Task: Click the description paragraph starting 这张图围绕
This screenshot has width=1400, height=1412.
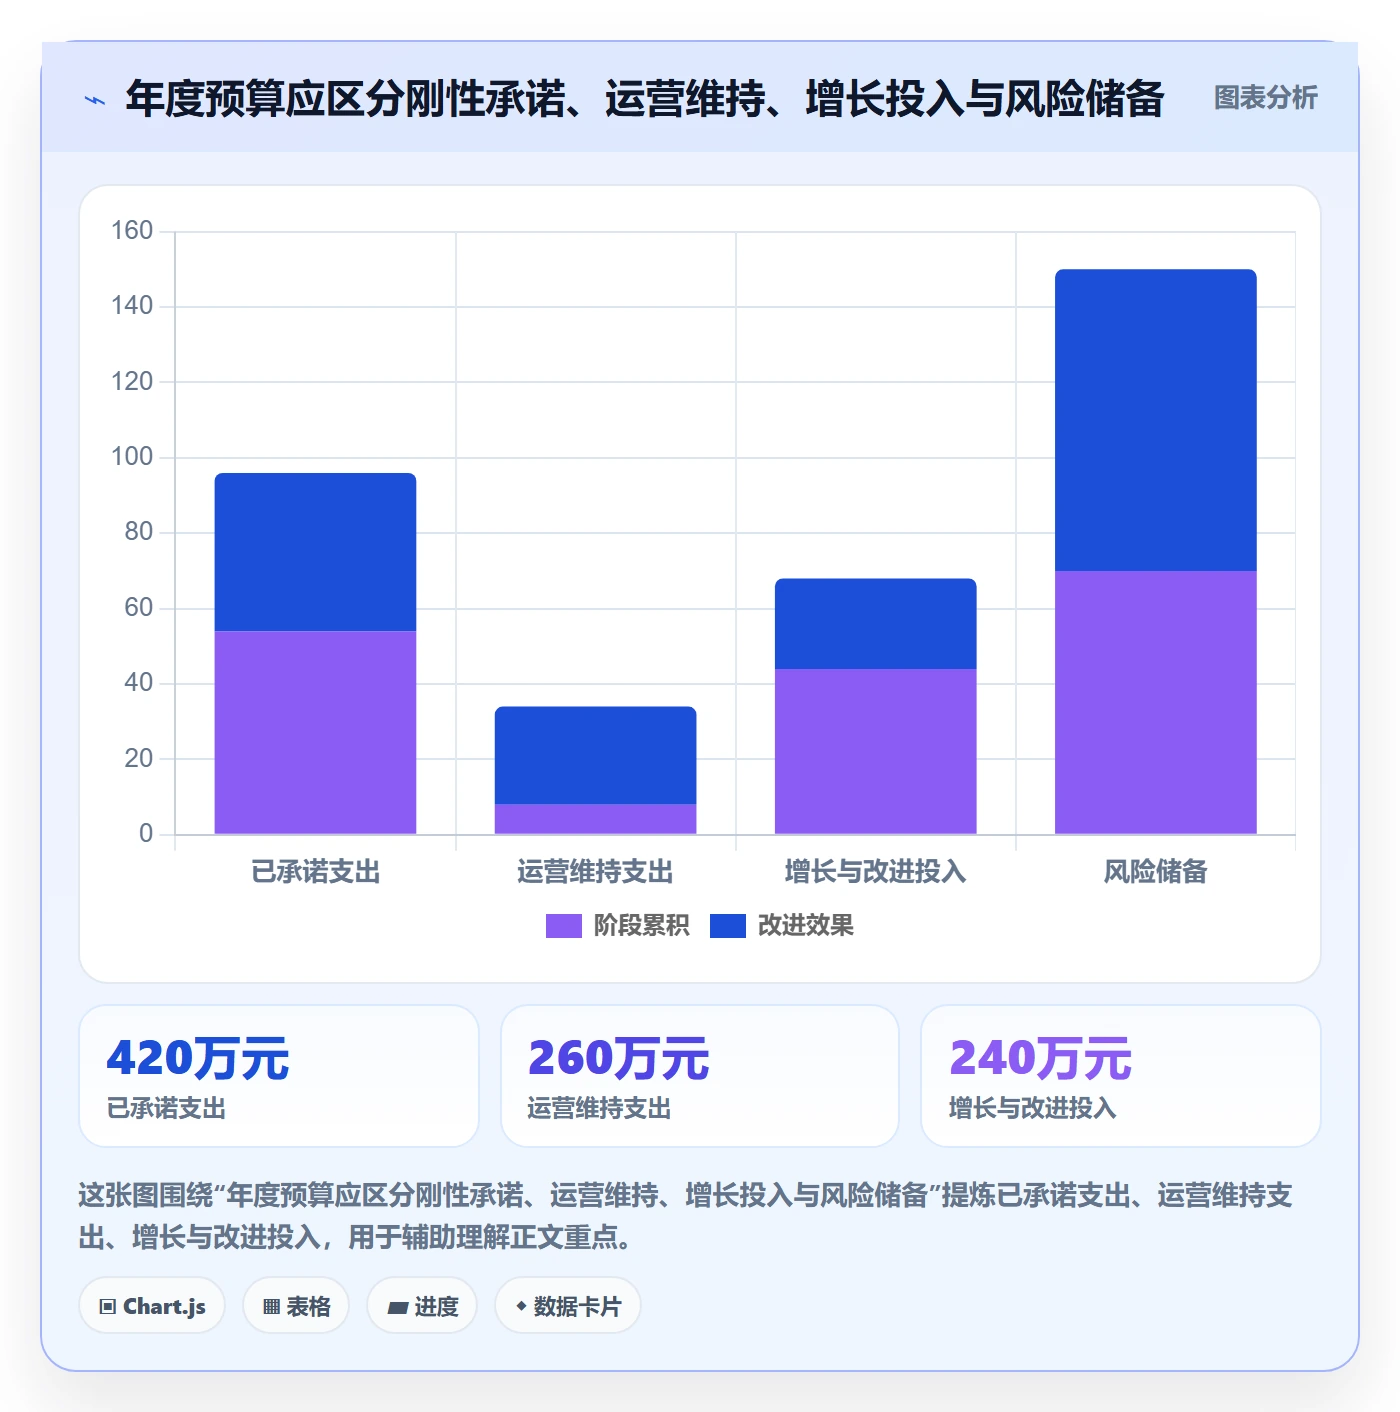Action: tap(686, 1216)
